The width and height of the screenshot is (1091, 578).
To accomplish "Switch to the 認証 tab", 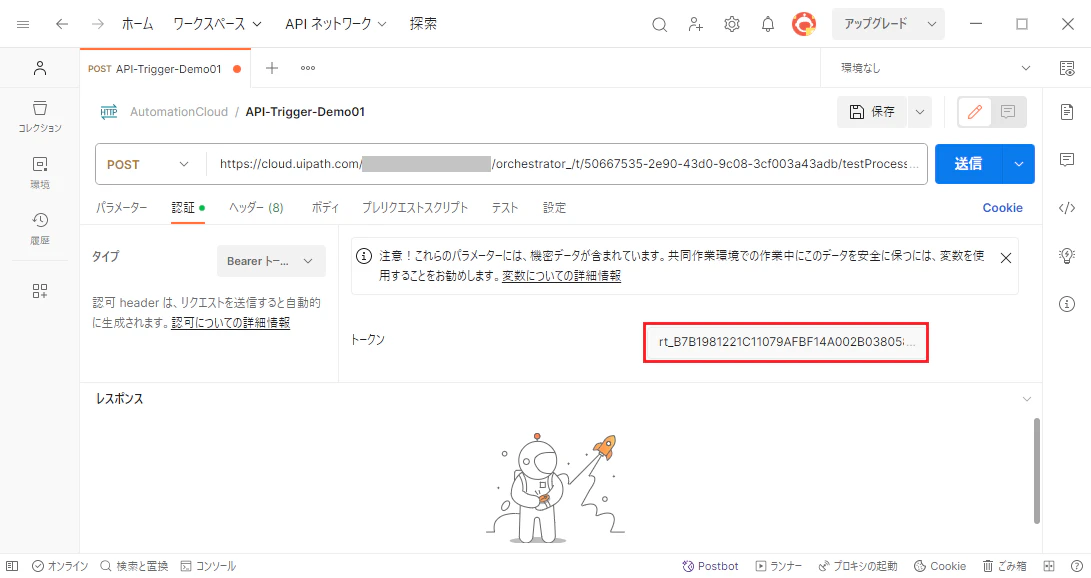I will pyautogui.click(x=188, y=208).
